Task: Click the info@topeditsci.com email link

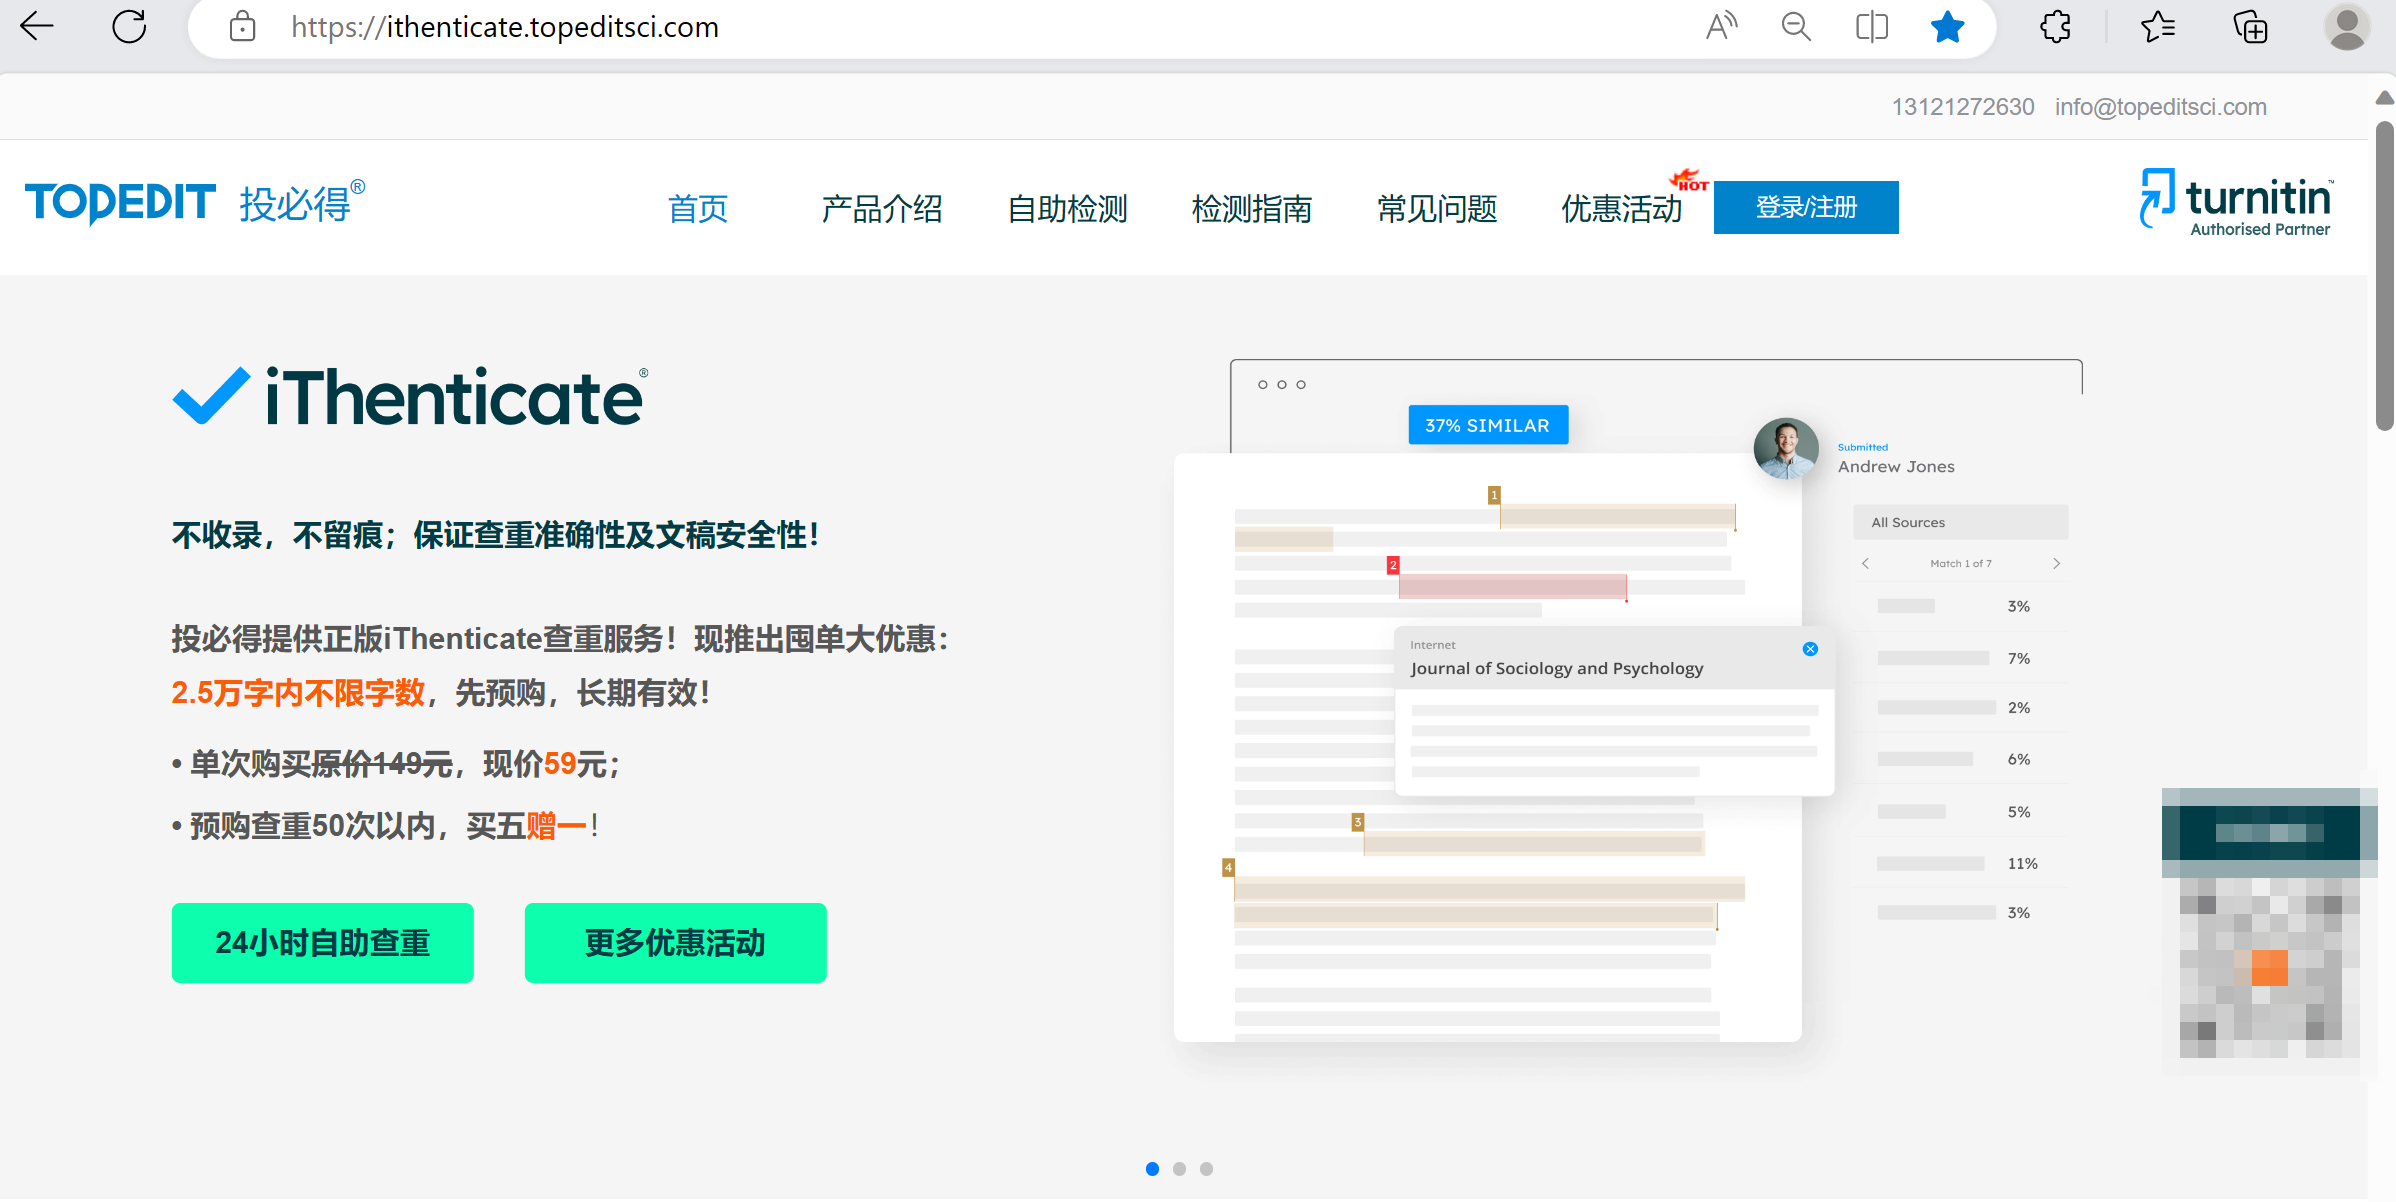Action: point(2161,106)
